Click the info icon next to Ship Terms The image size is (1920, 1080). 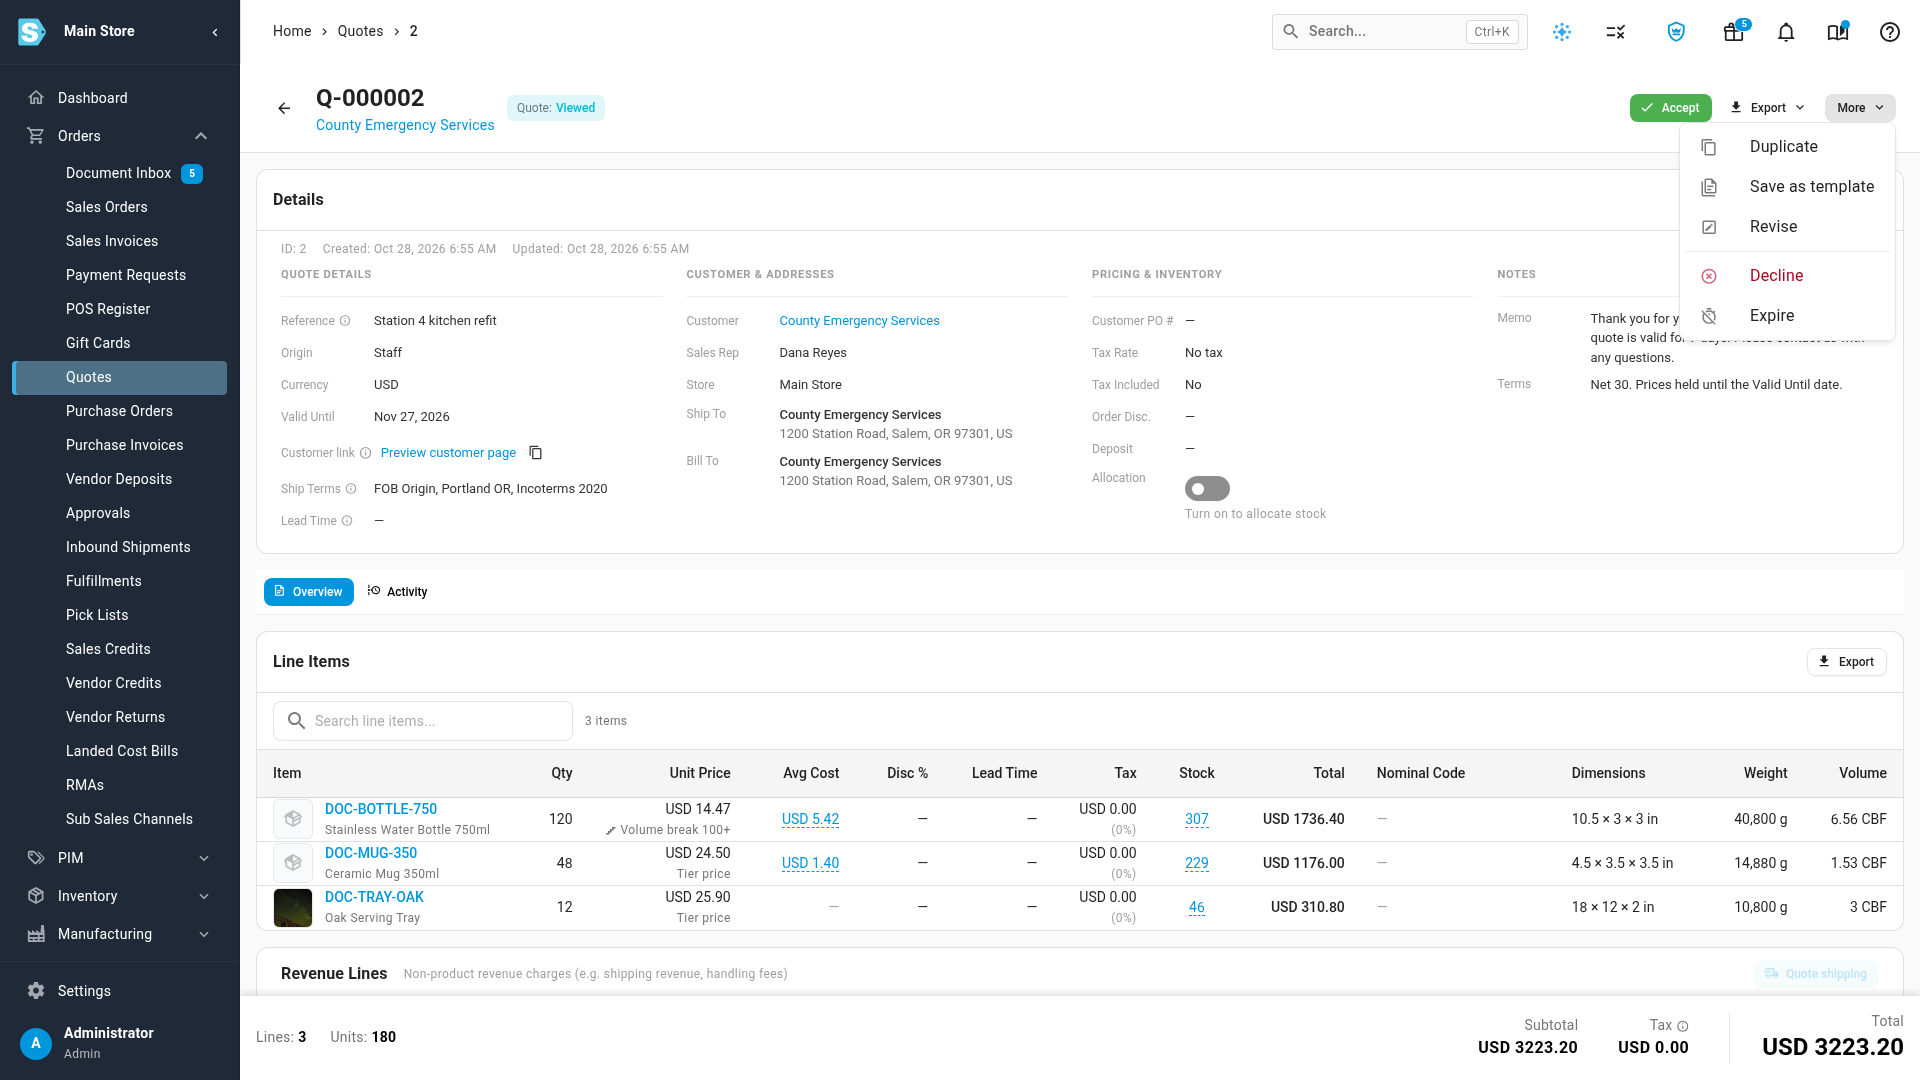[351, 489]
